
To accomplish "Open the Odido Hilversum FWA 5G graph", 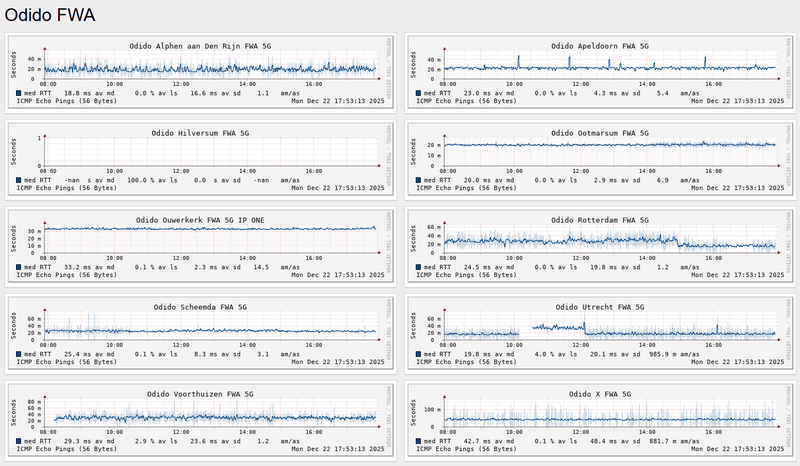I will [201, 160].
